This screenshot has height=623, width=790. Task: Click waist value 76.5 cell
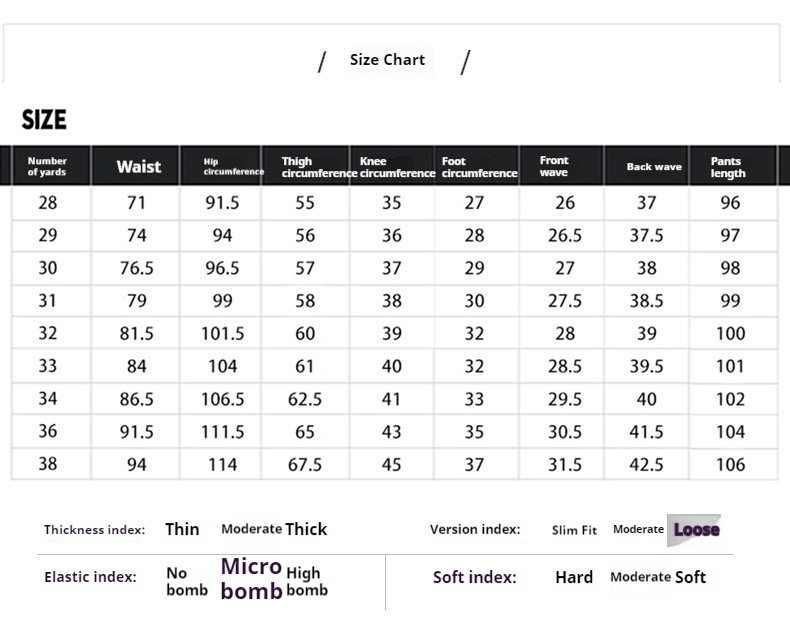click(137, 268)
